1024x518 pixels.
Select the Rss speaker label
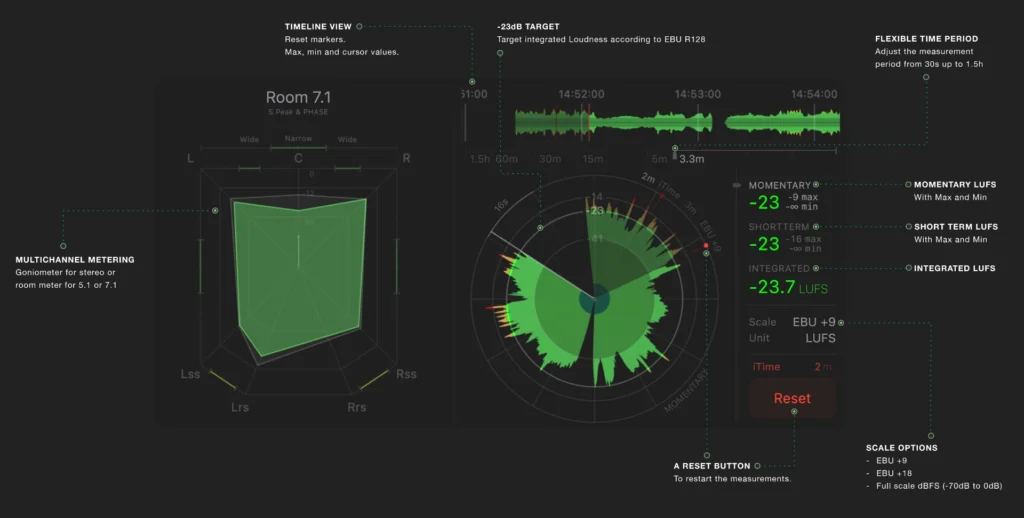pyautogui.click(x=406, y=374)
